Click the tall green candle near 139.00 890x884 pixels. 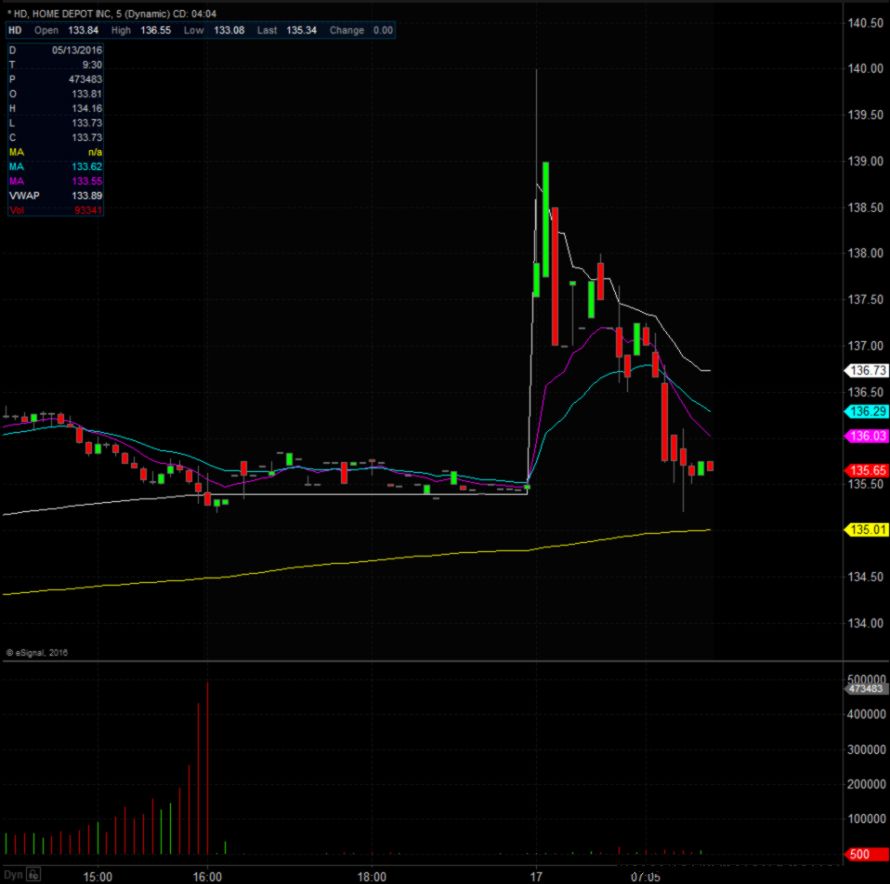pos(545,219)
